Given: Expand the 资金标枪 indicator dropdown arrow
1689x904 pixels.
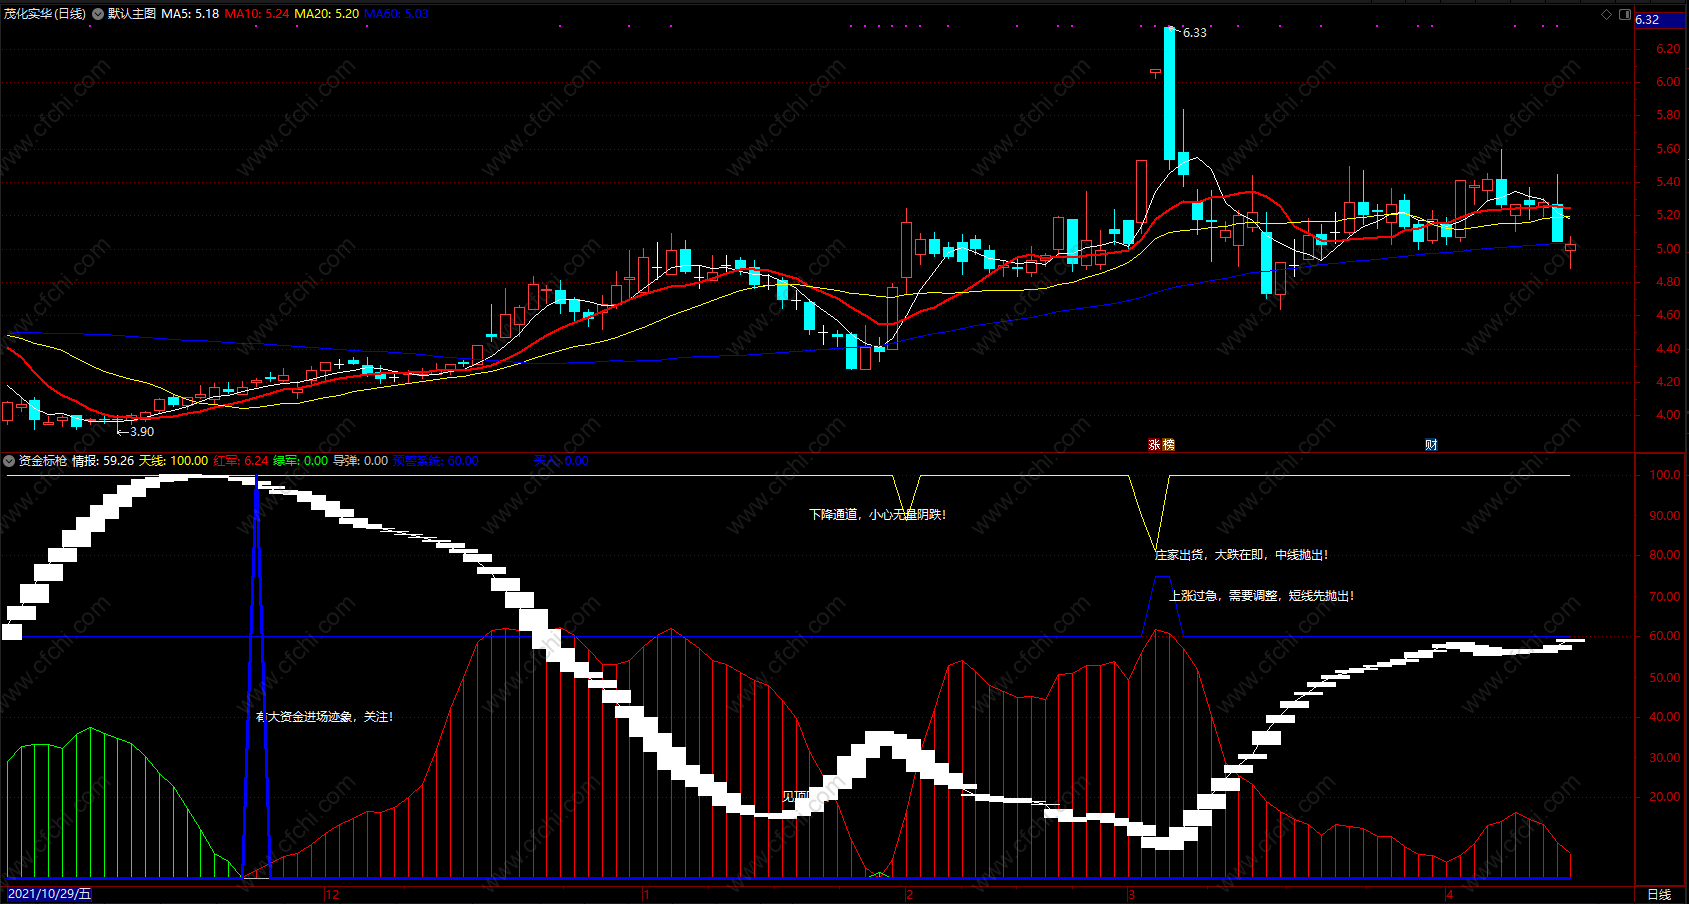Looking at the screenshot, I should 9,461.
